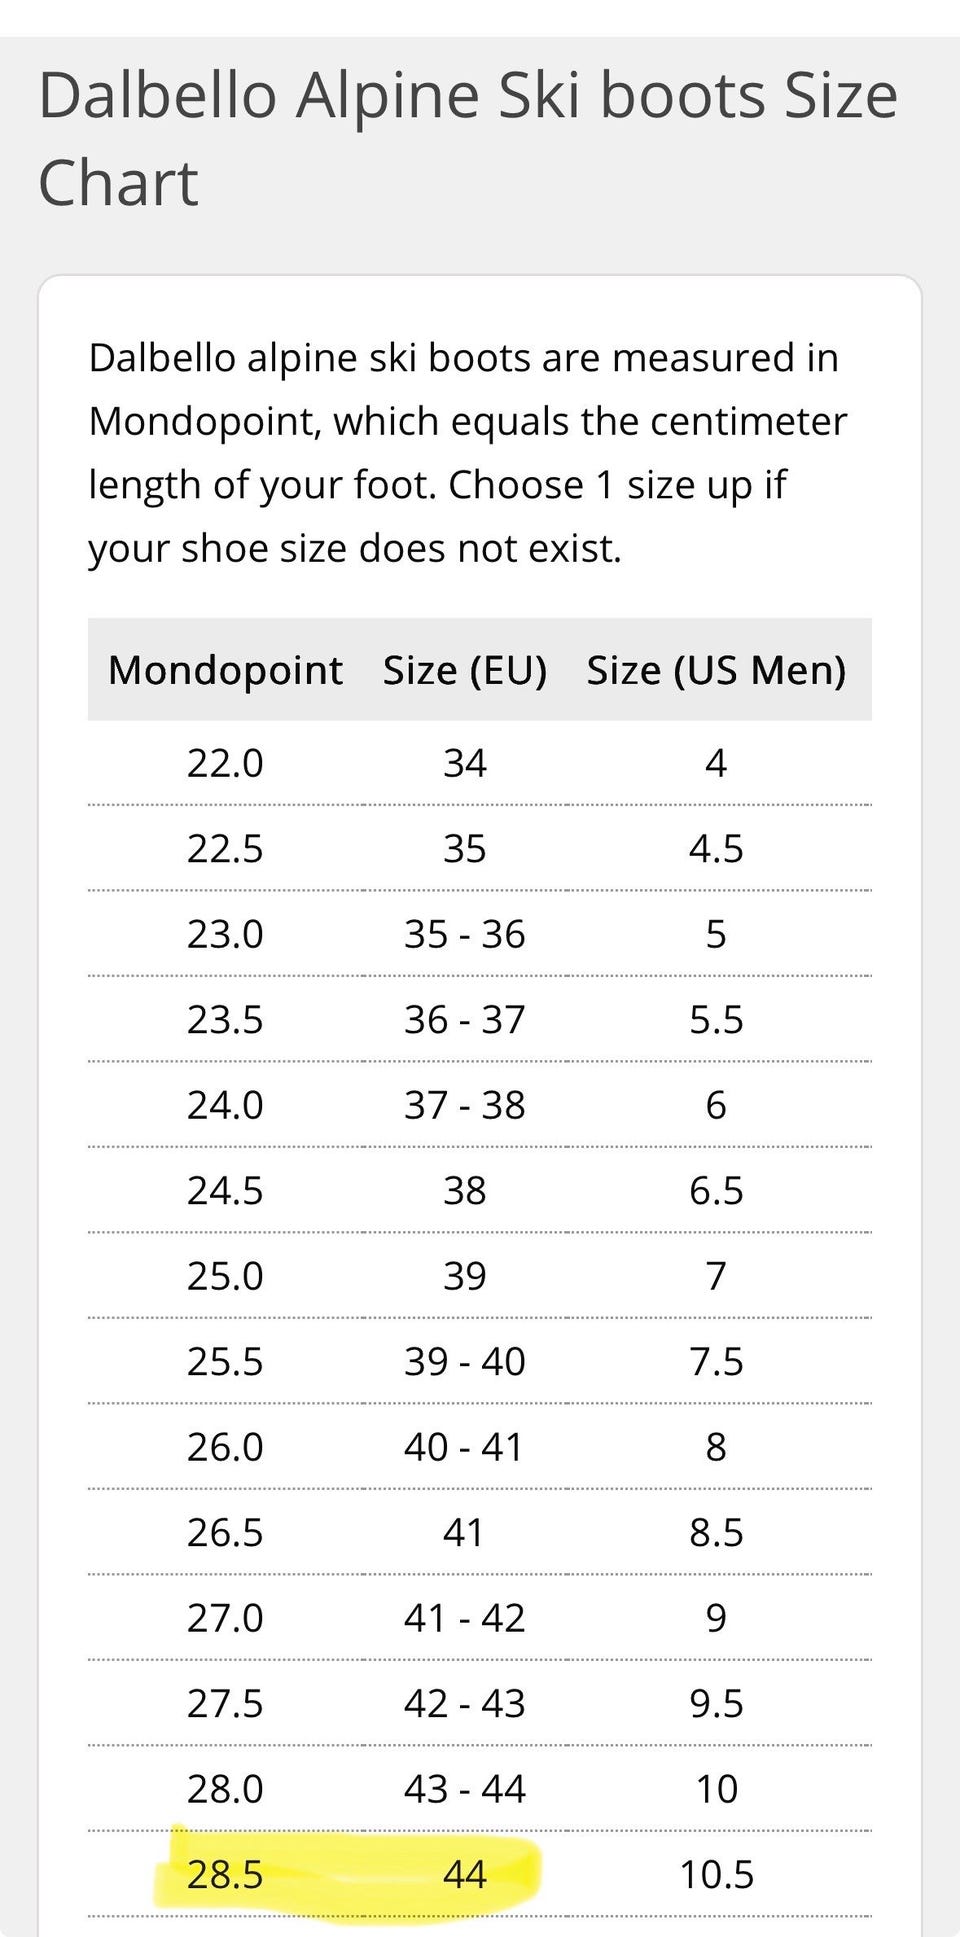The width and height of the screenshot is (960, 1937).
Task: Click the Size (EU) column header
Action: pyautogui.click(x=465, y=670)
